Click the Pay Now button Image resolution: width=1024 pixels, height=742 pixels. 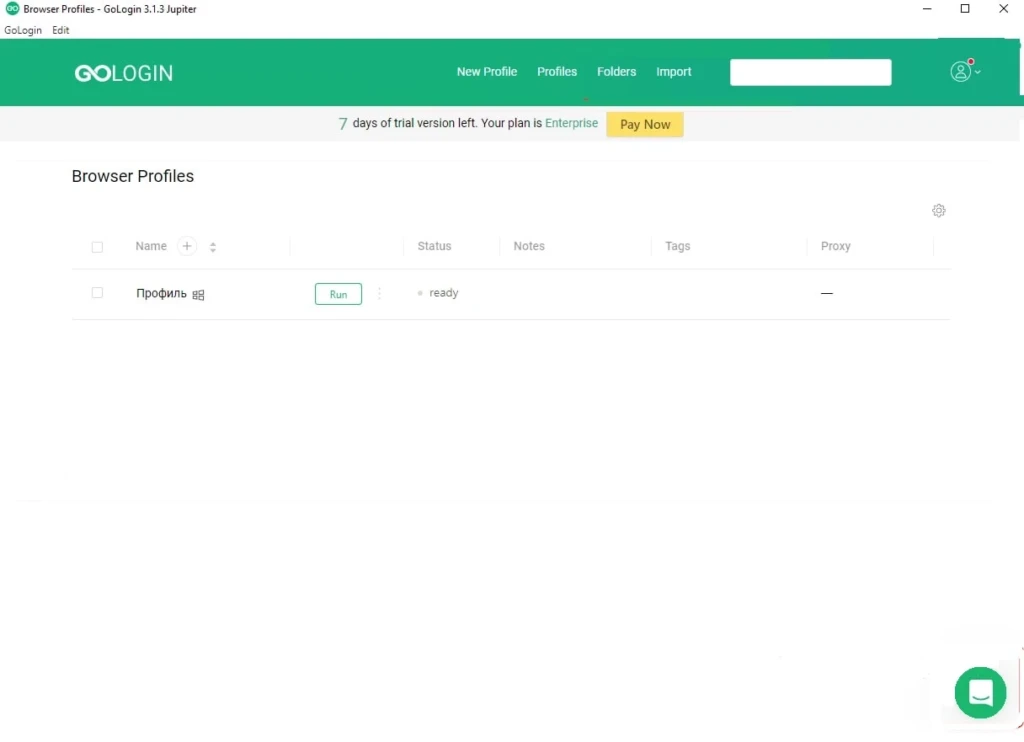pos(645,124)
